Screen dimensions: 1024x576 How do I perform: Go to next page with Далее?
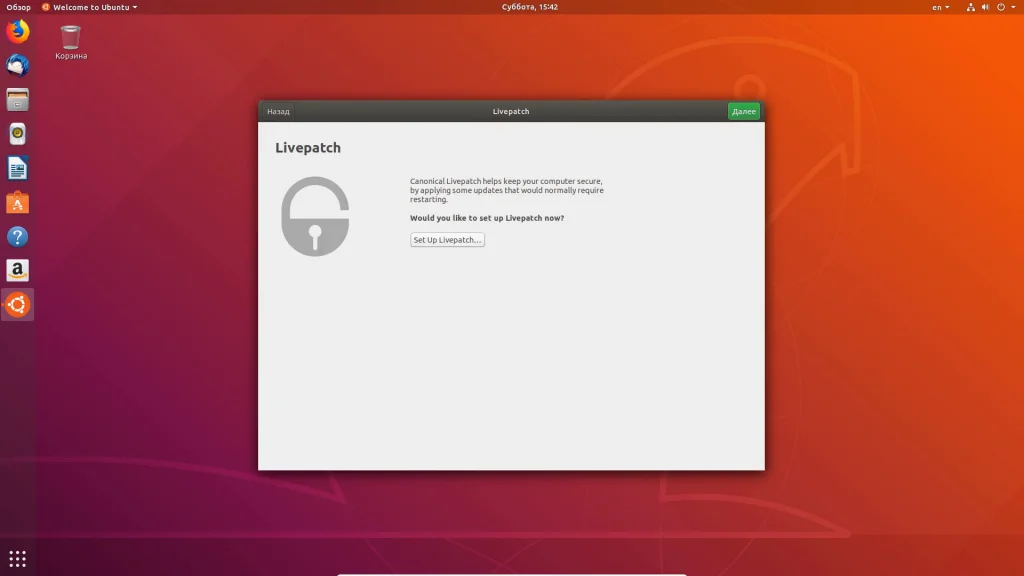tap(744, 111)
